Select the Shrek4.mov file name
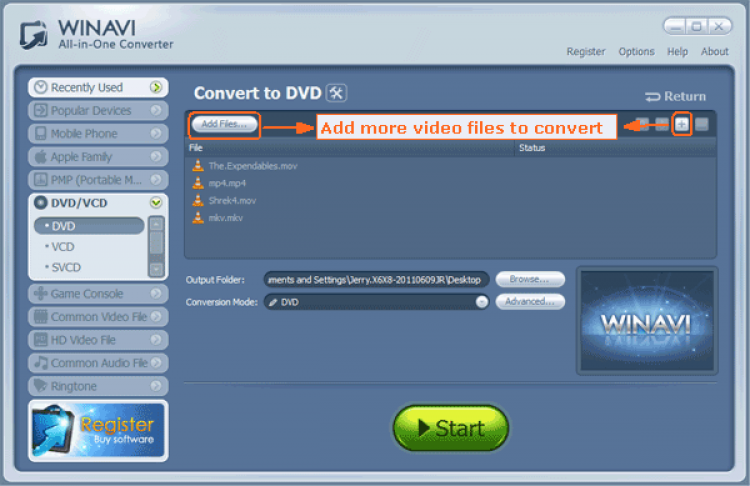The height and width of the screenshot is (486, 750). tap(232, 200)
